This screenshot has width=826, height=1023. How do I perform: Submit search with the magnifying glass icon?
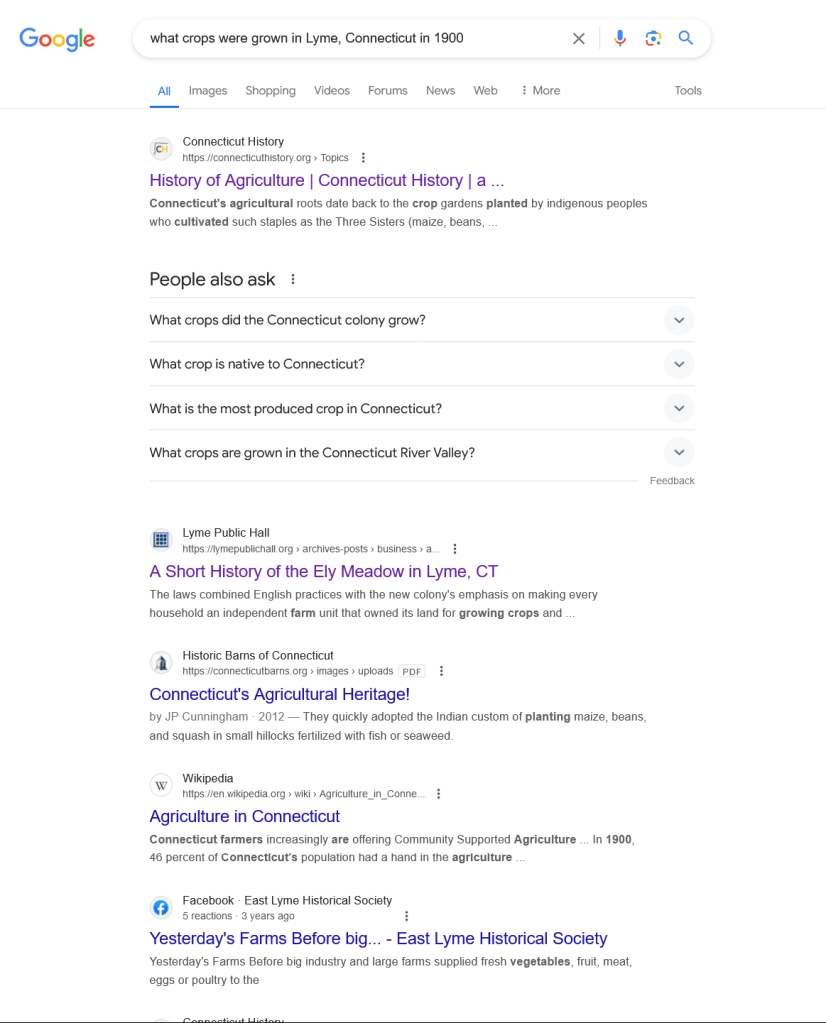[x=686, y=39]
